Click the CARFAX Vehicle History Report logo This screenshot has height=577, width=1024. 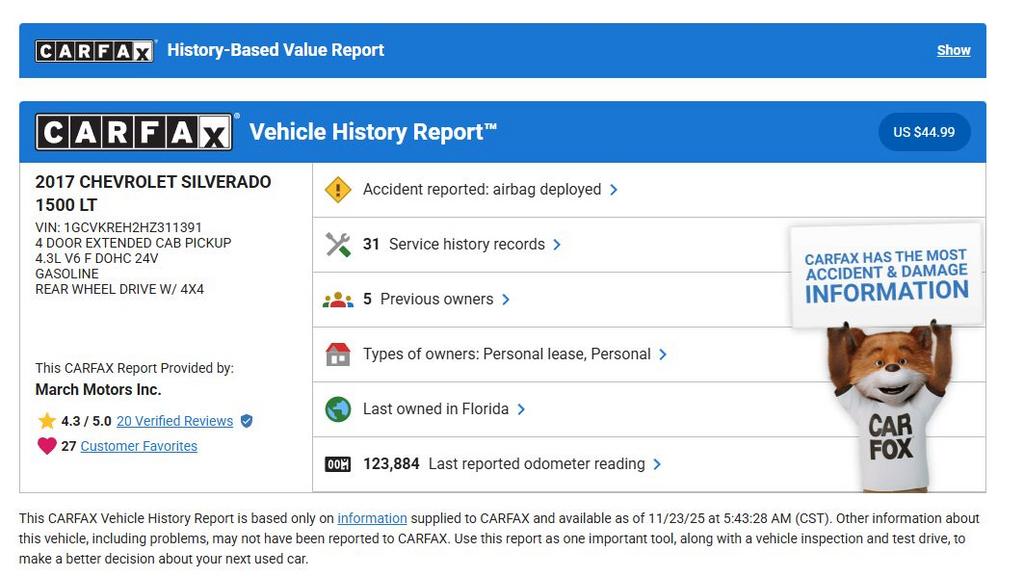click(134, 132)
